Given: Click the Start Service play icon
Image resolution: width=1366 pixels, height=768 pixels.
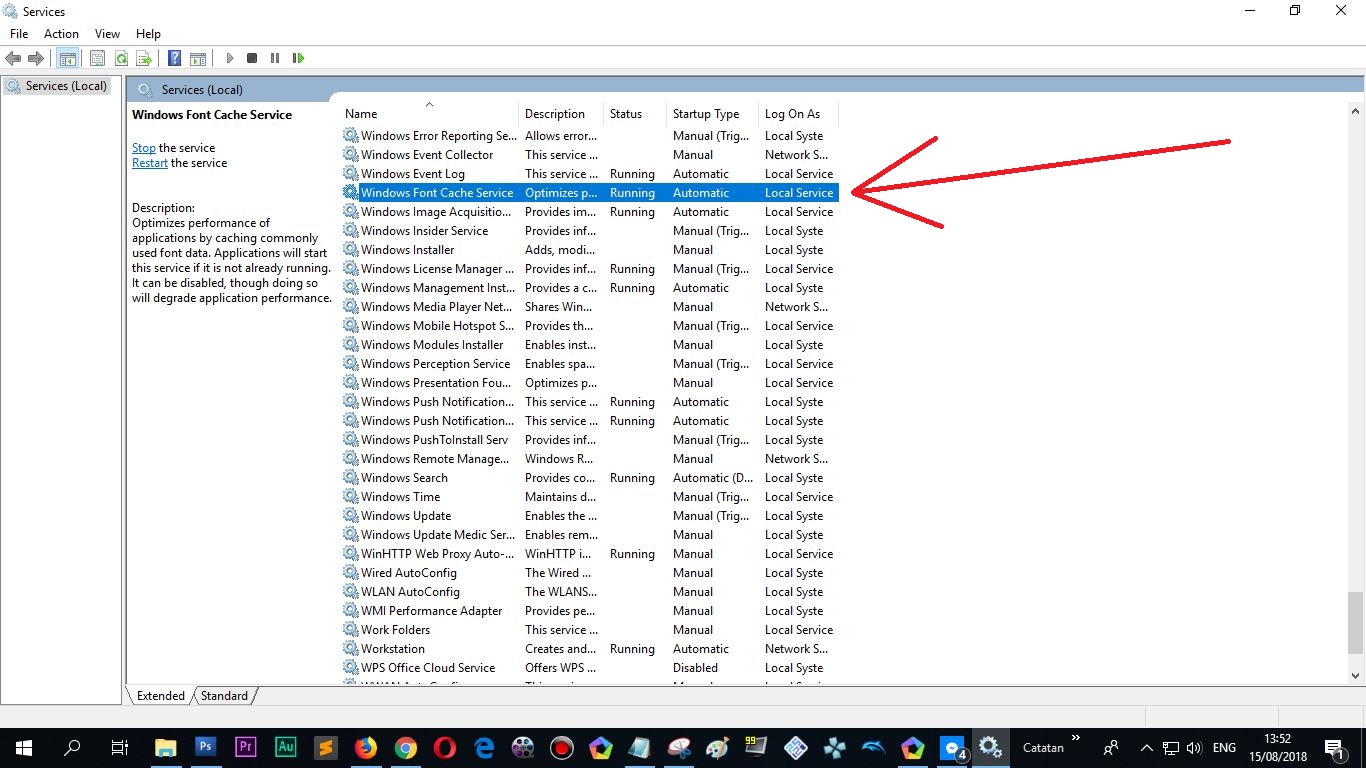Looking at the screenshot, I should (x=229, y=58).
